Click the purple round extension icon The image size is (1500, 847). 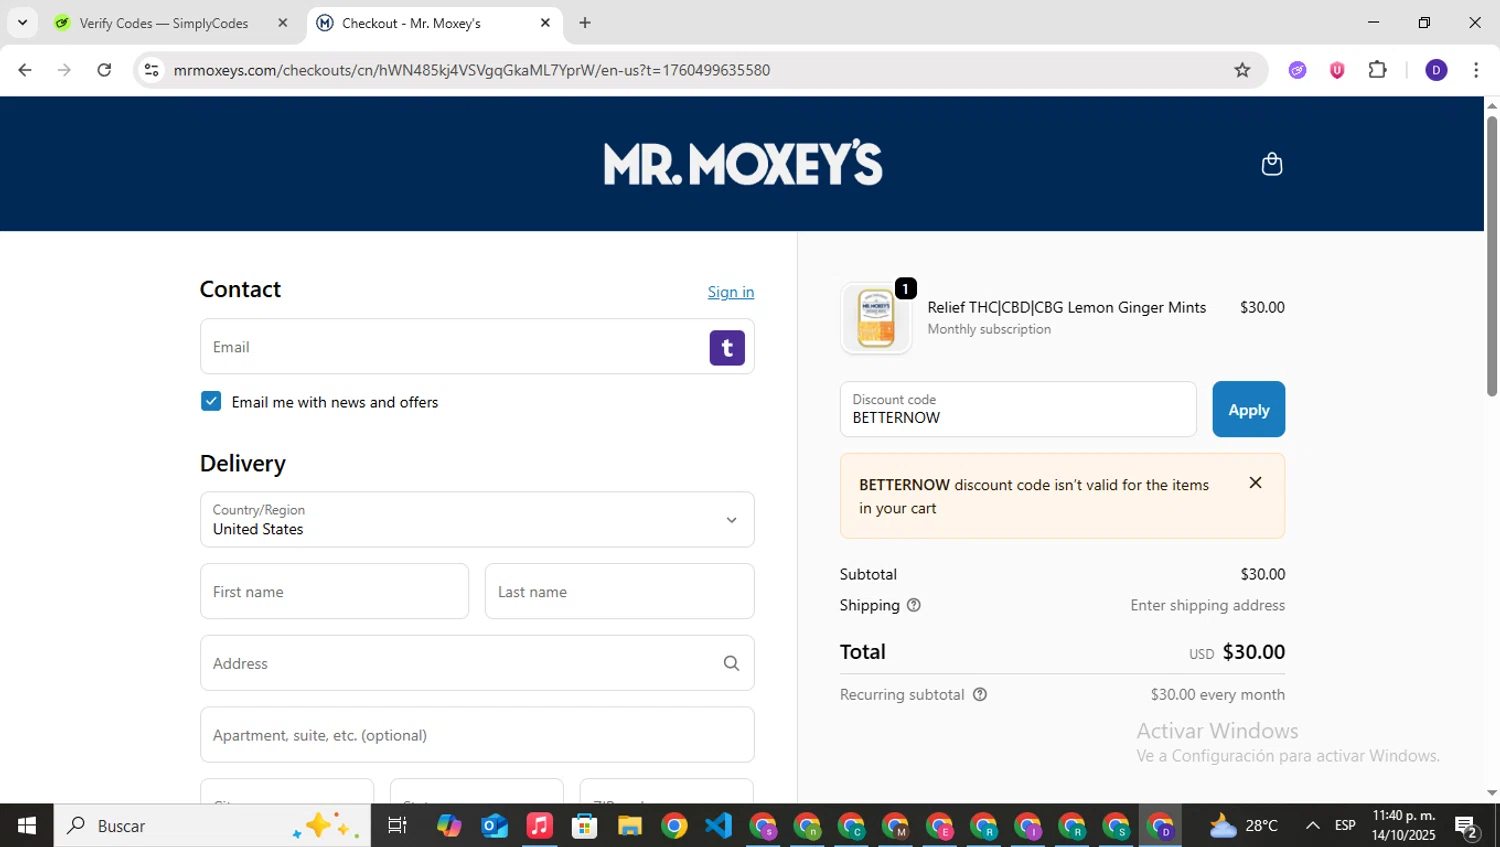[1297, 70]
